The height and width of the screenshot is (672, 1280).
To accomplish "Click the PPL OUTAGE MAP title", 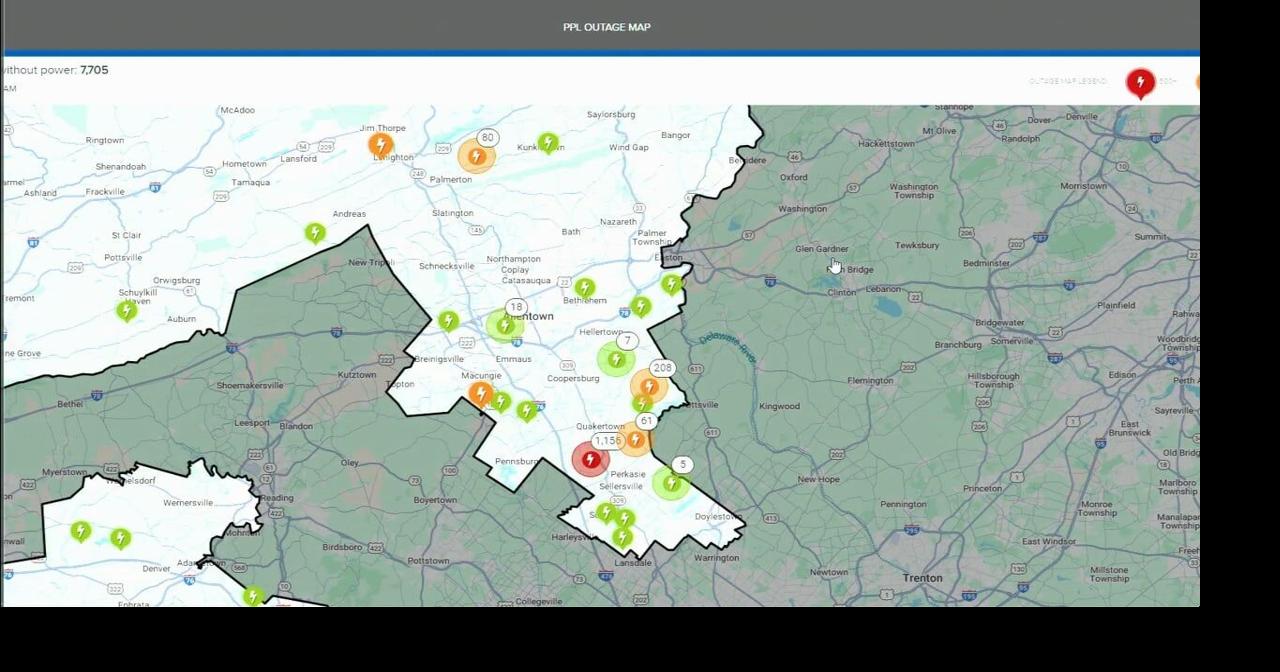I will coord(607,27).
